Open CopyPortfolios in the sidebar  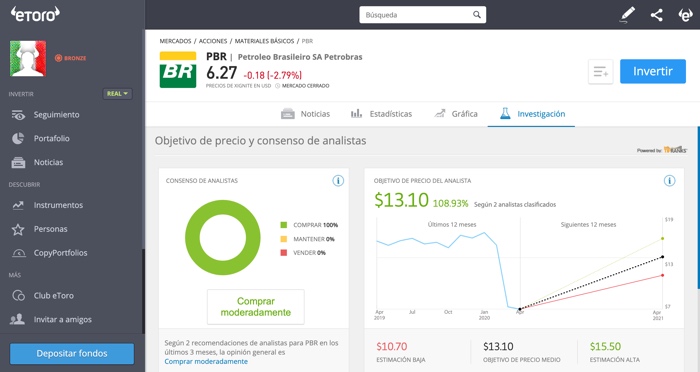click(x=60, y=253)
